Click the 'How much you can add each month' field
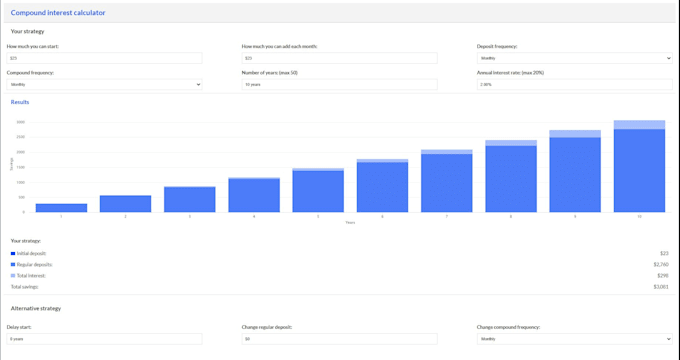The height and width of the screenshot is (360, 680). tap(340, 58)
